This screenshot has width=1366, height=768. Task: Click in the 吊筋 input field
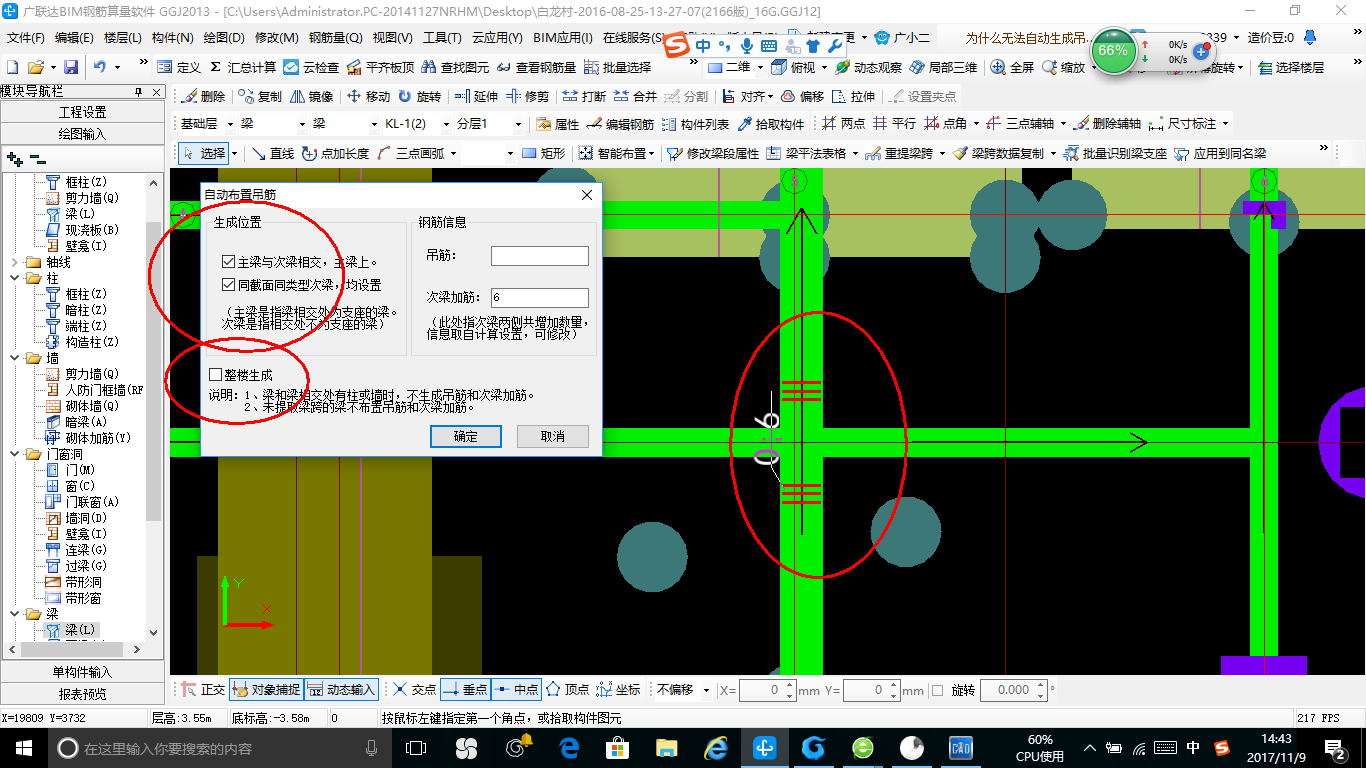tap(539, 256)
